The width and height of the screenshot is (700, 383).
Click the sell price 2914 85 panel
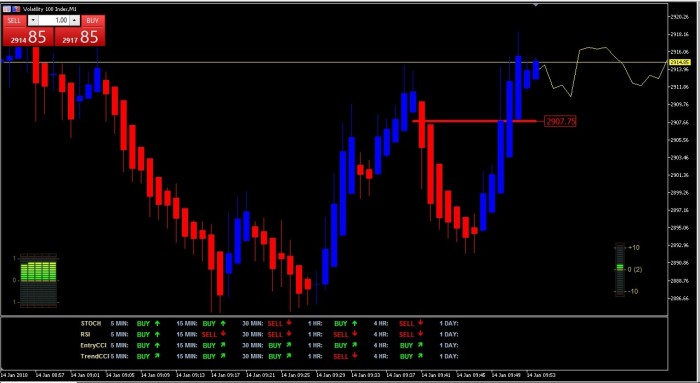coord(28,37)
